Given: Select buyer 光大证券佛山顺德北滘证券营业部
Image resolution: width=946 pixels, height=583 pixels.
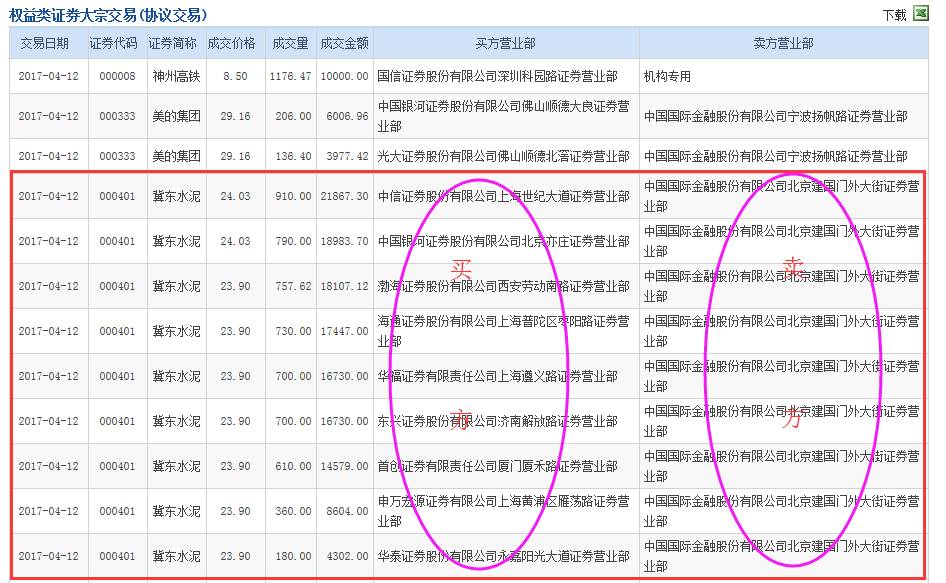Looking at the screenshot, I should 504,156.
